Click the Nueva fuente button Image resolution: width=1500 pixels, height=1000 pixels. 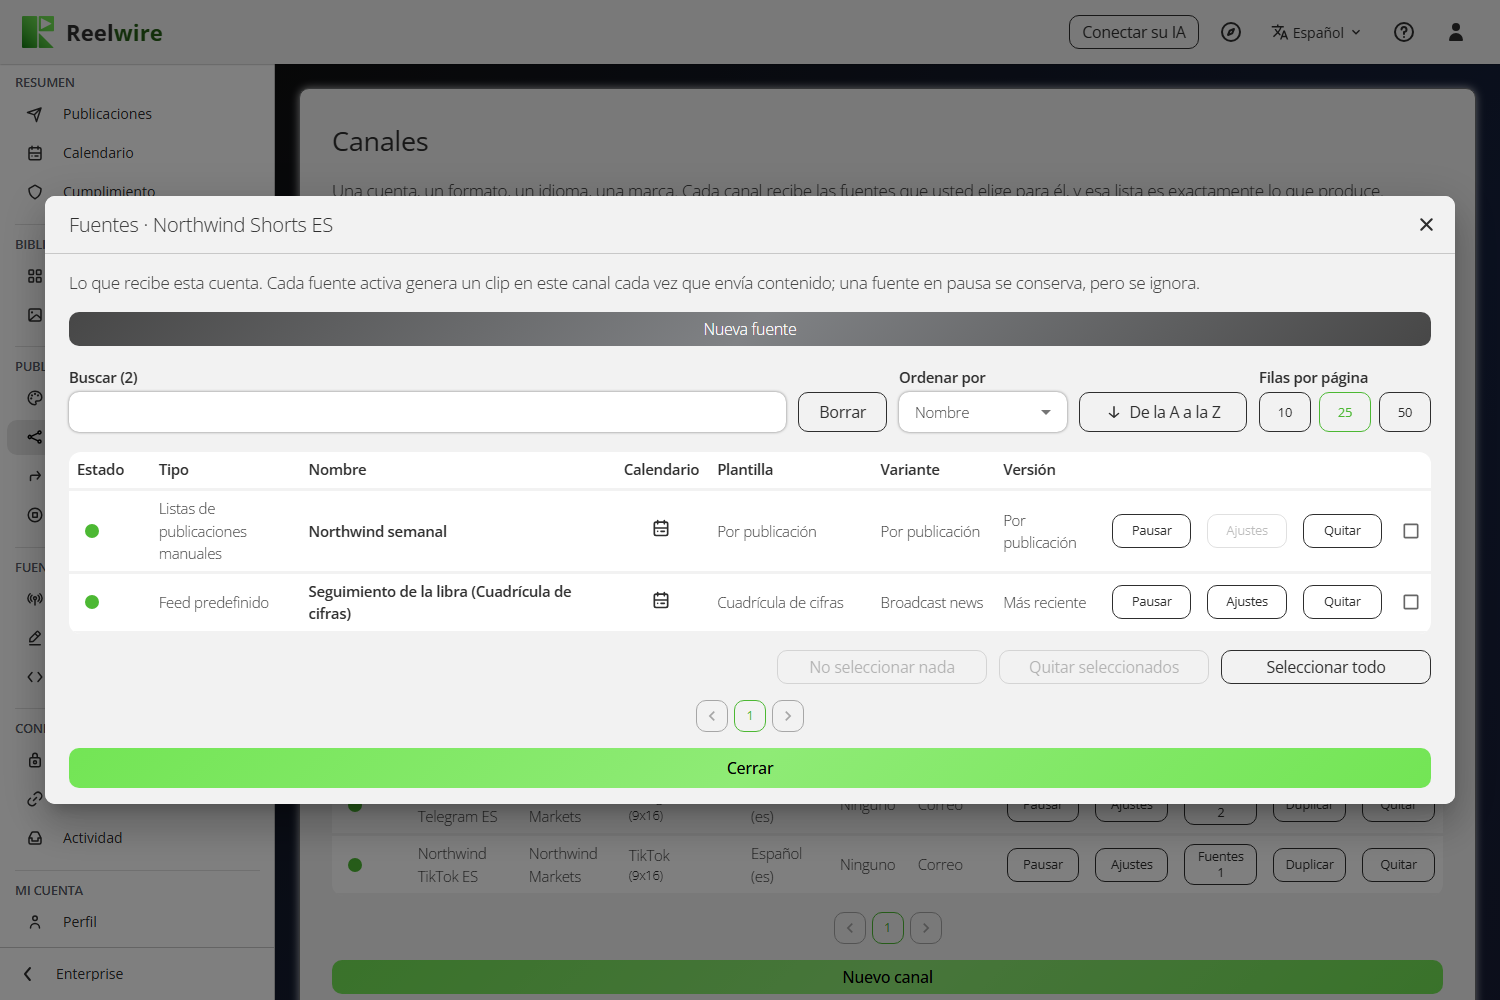tap(750, 329)
